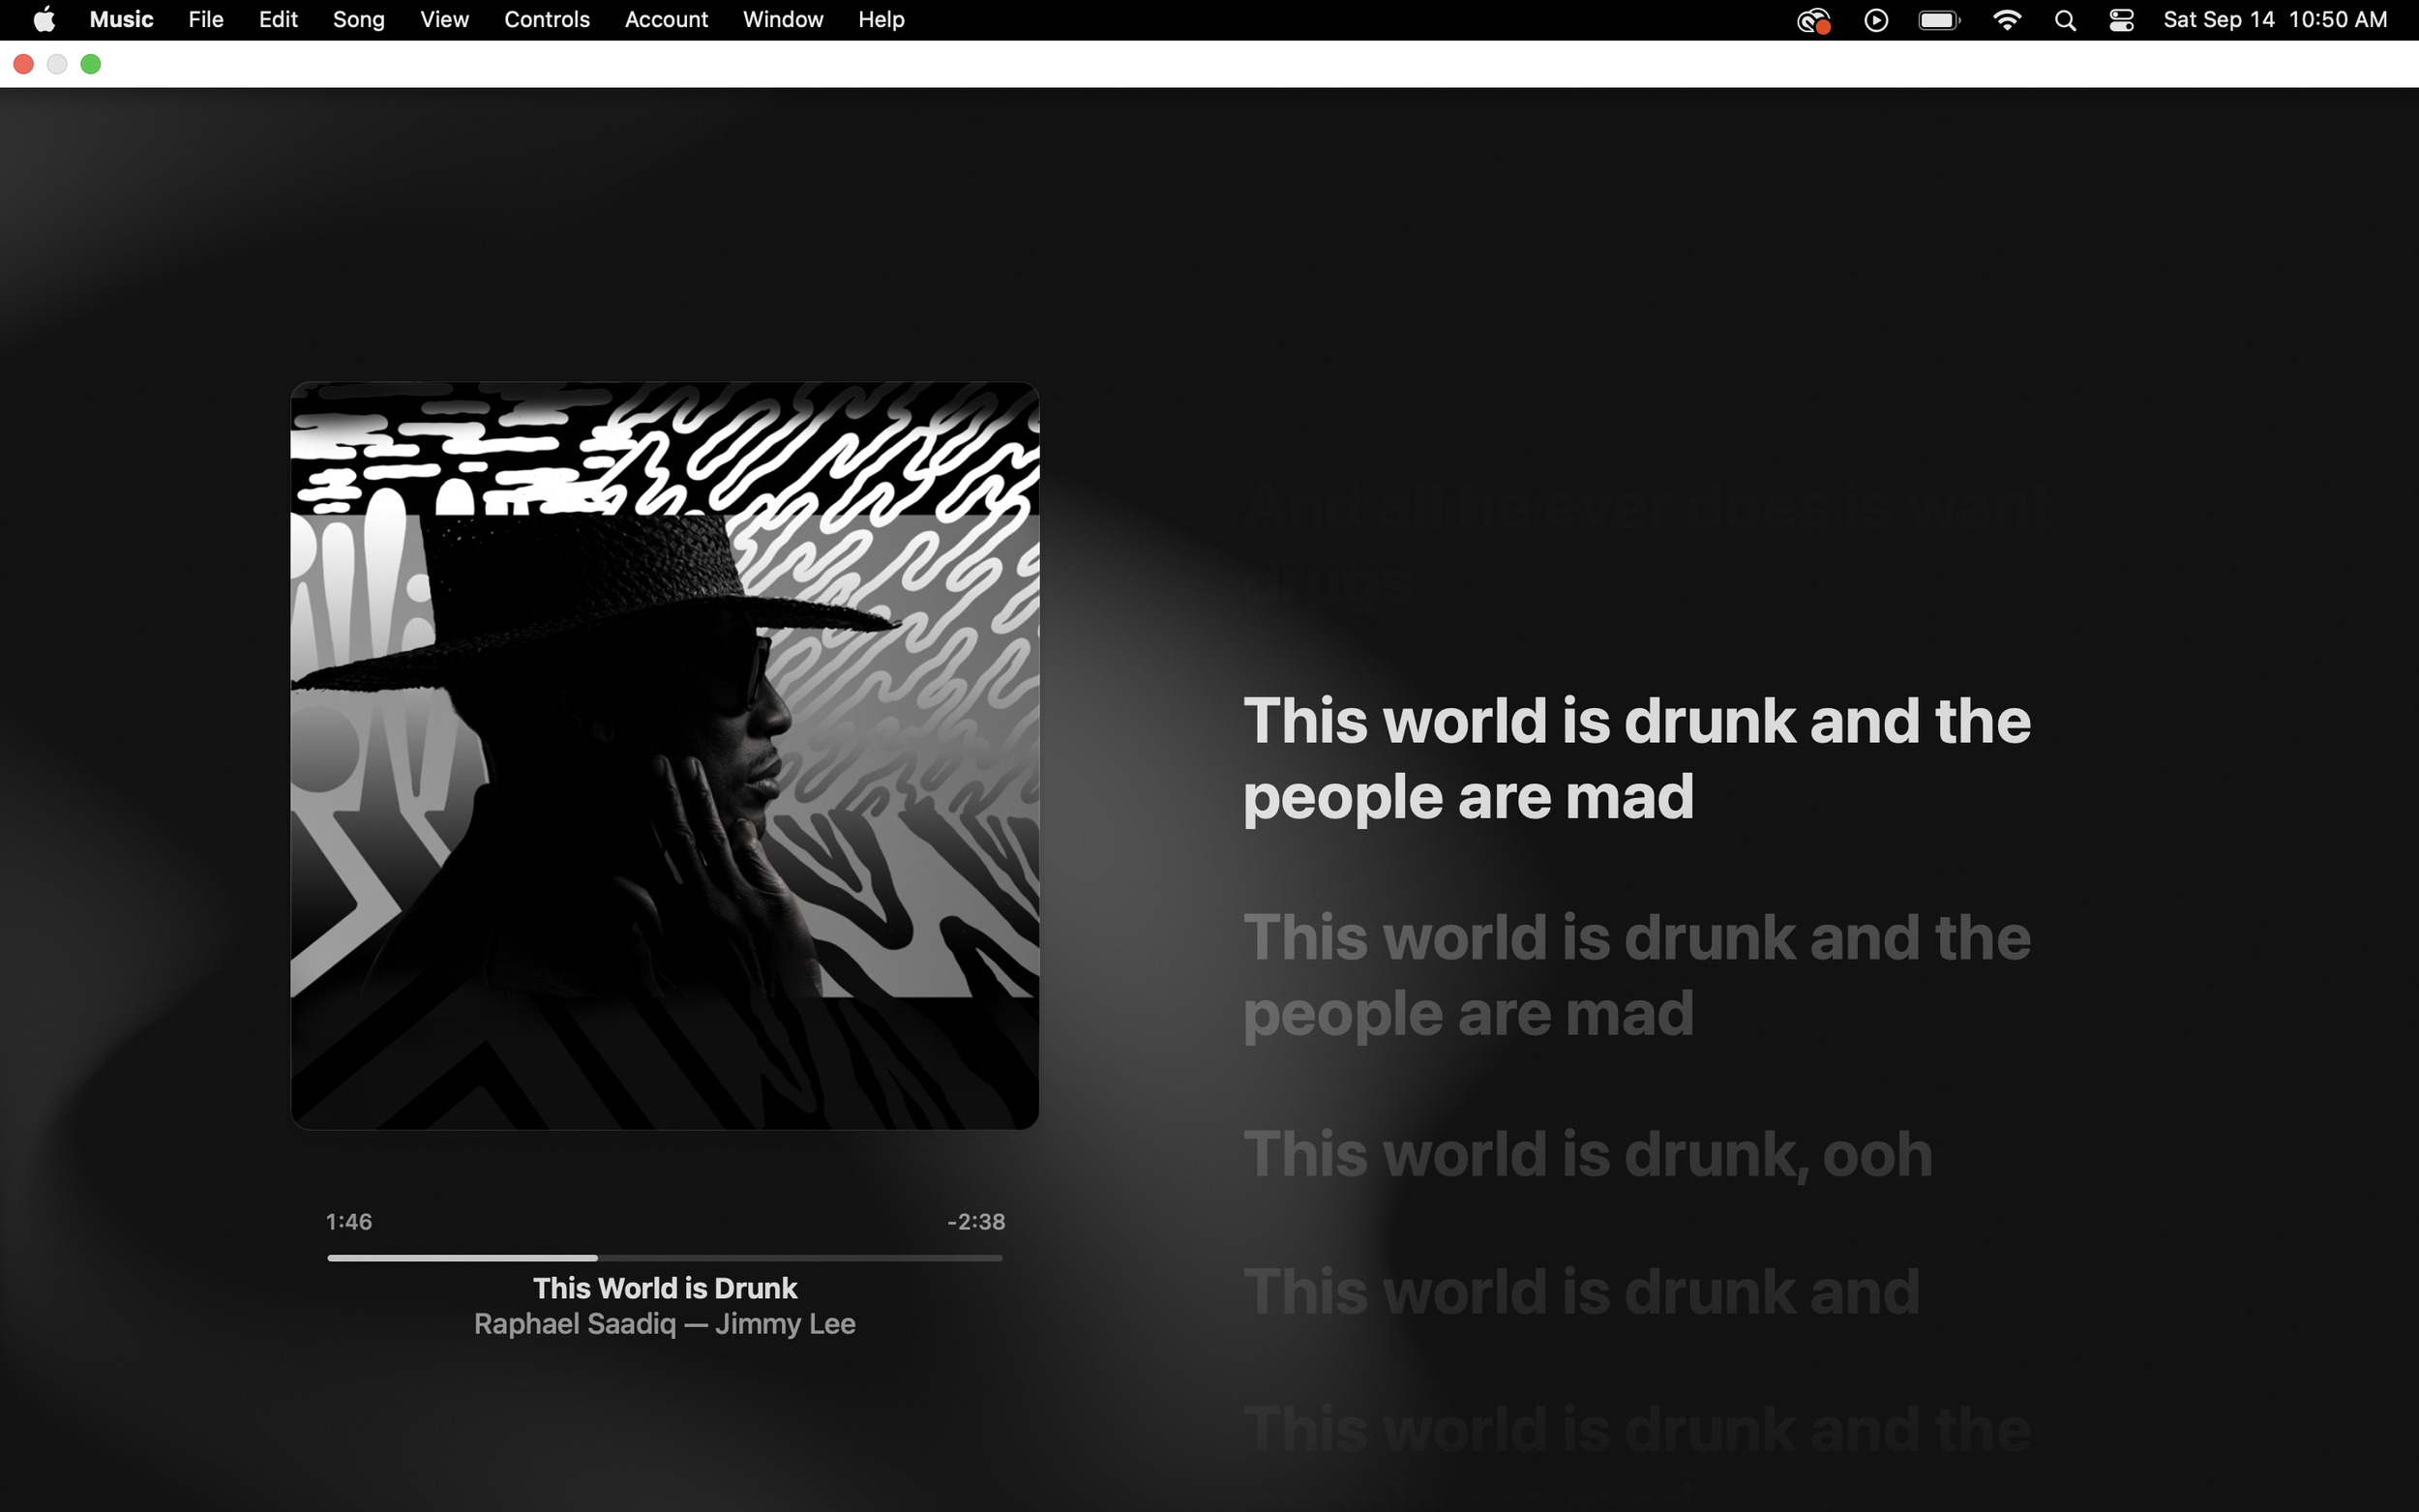Click the battery status icon
Image resolution: width=2419 pixels, height=1512 pixels.
click(x=1939, y=20)
